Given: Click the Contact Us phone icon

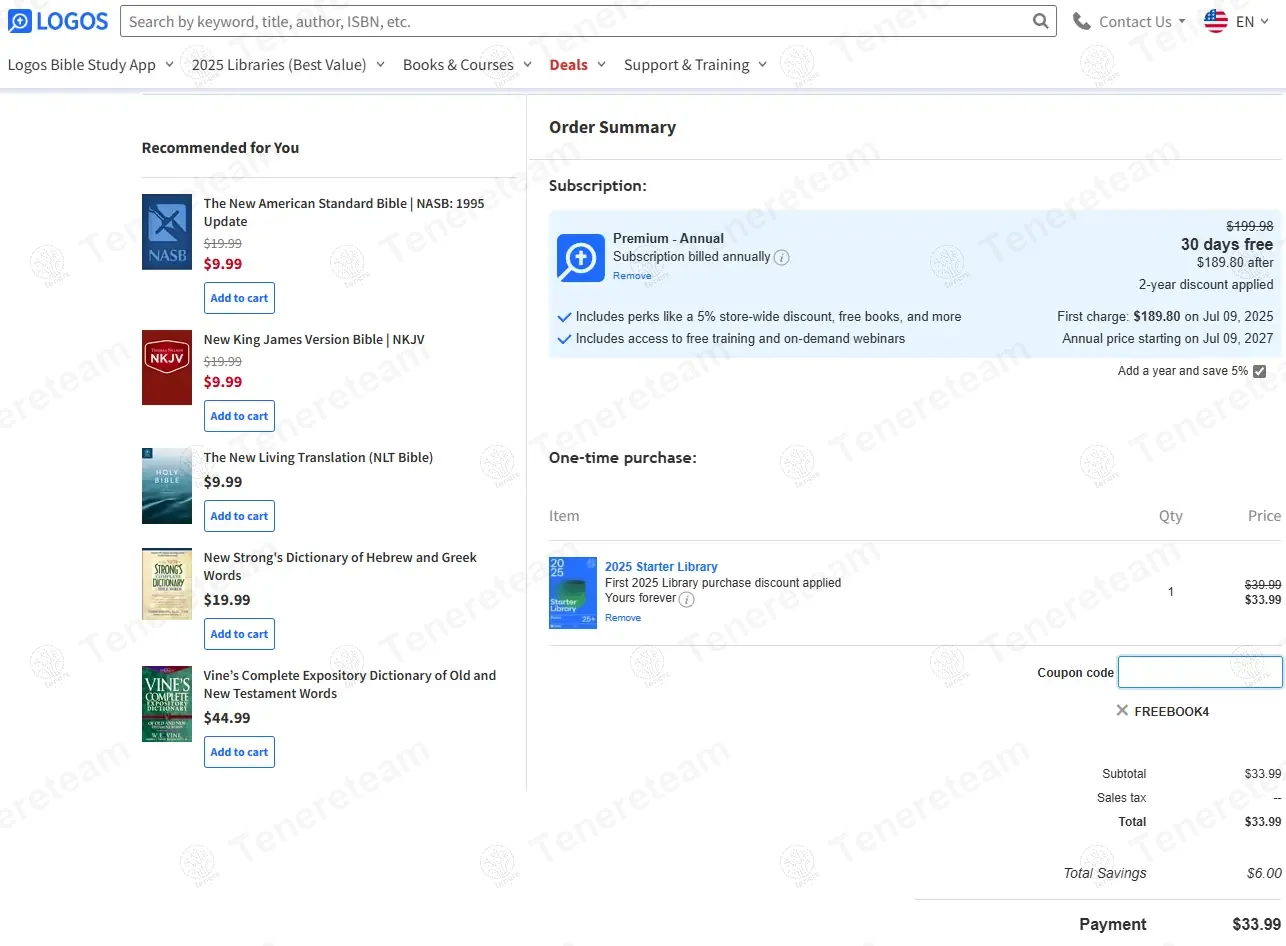Looking at the screenshot, I should [x=1082, y=21].
